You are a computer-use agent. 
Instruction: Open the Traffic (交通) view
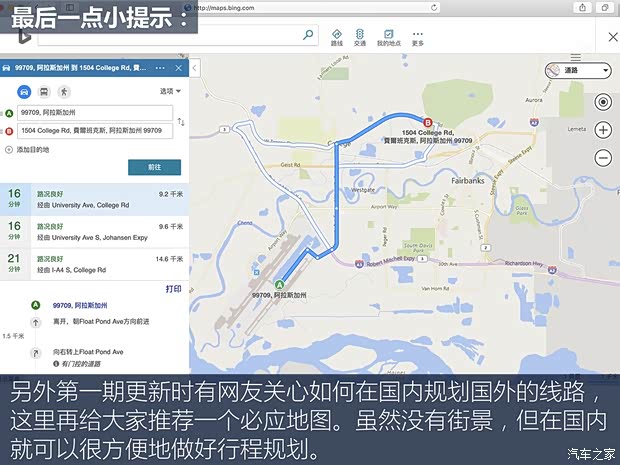point(360,38)
